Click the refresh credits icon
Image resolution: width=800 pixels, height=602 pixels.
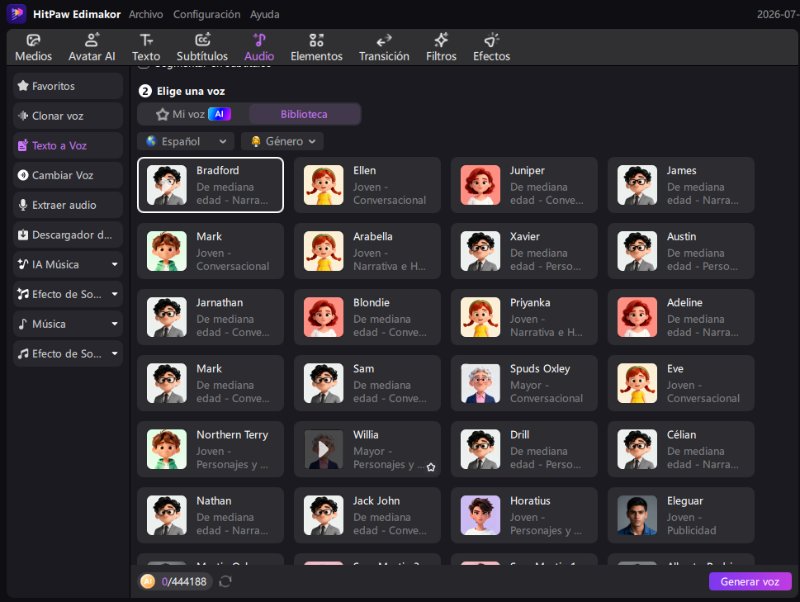pyautogui.click(x=226, y=581)
